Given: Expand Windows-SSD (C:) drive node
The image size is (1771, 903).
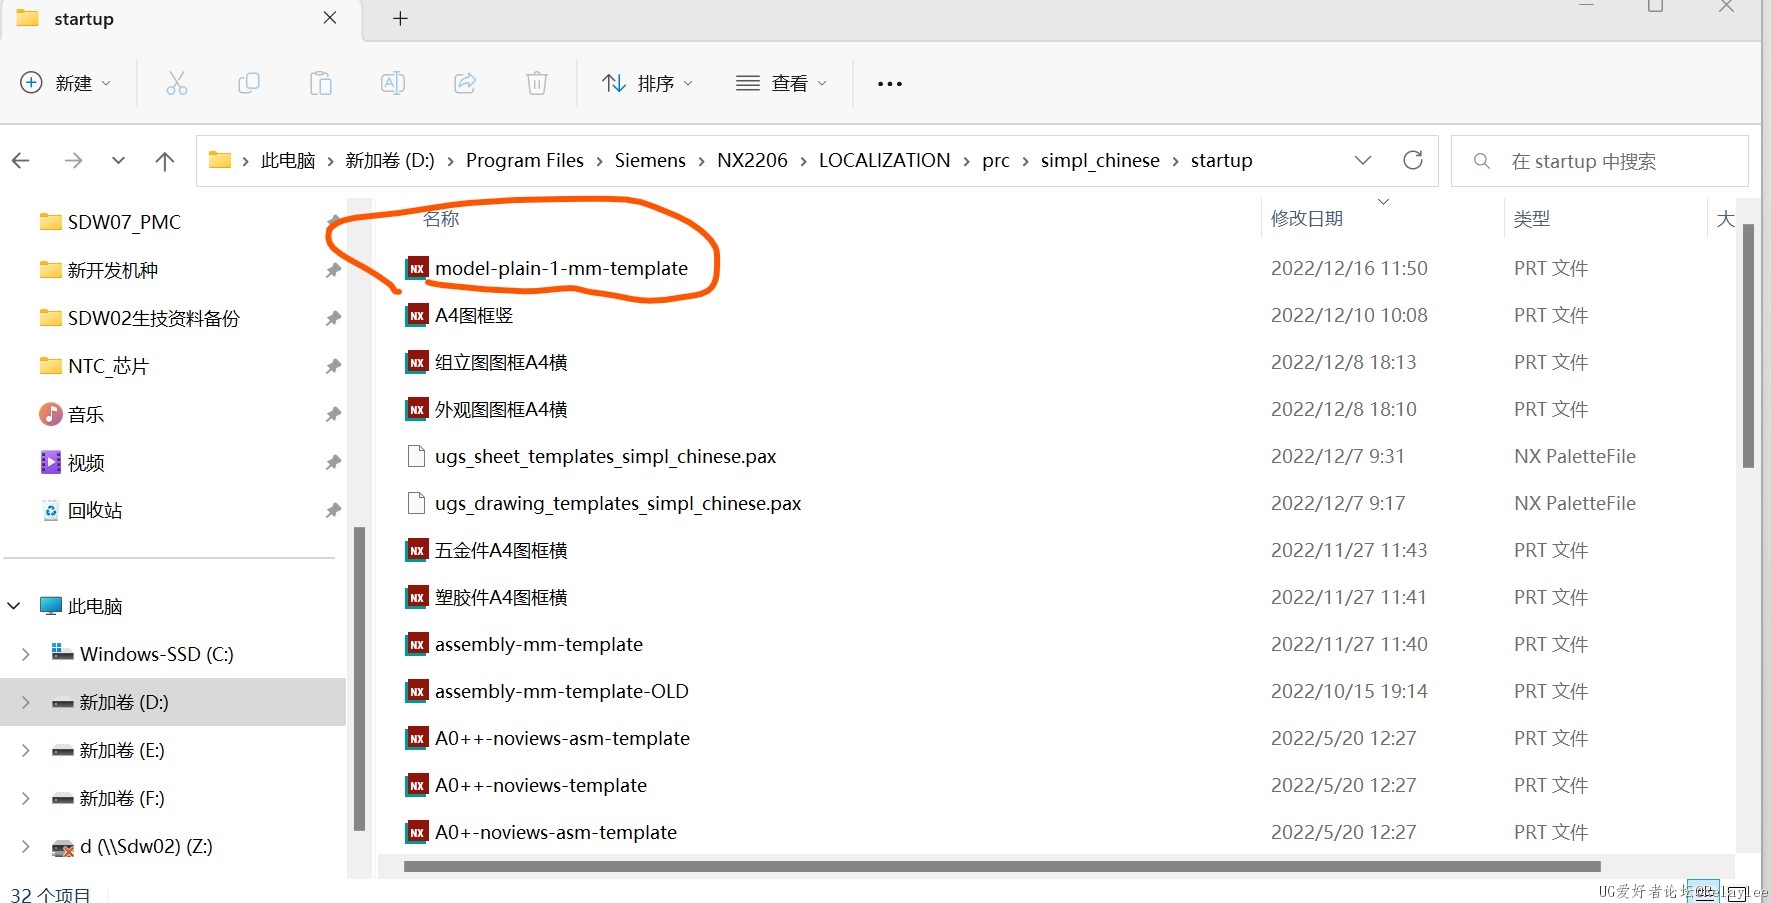Looking at the screenshot, I should pos(26,654).
